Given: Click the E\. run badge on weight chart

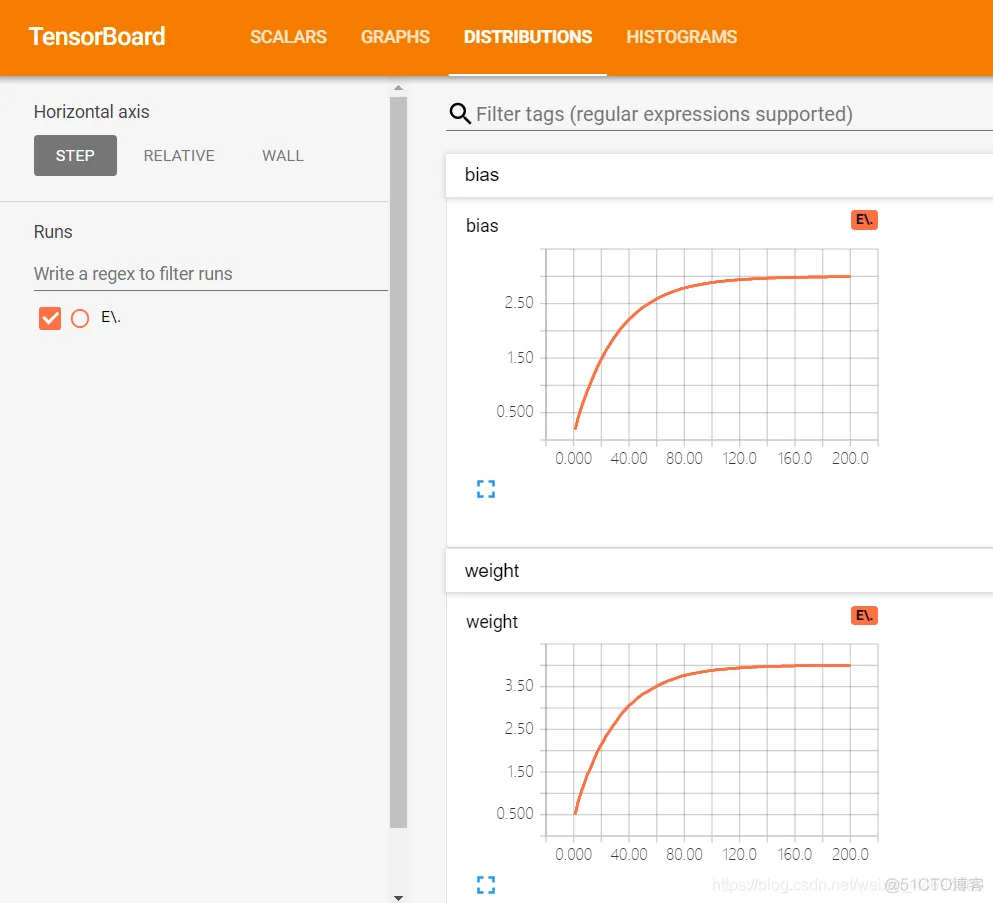Looking at the screenshot, I should 864,616.
